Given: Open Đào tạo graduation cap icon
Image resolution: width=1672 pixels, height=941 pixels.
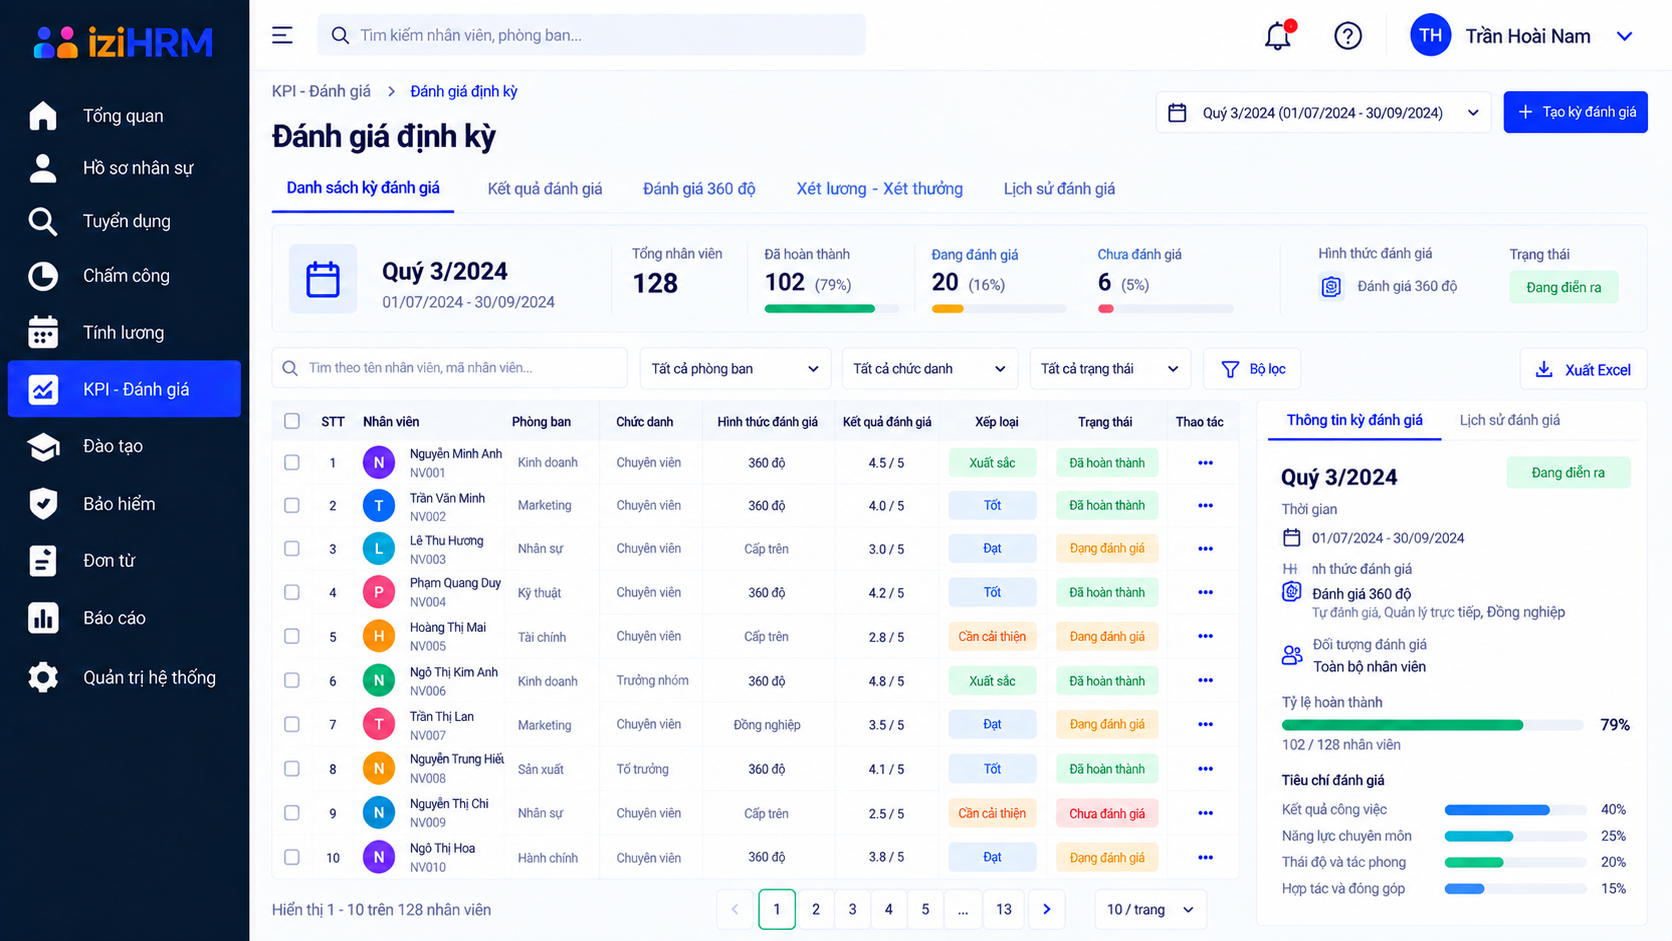Looking at the screenshot, I should click(x=43, y=446).
